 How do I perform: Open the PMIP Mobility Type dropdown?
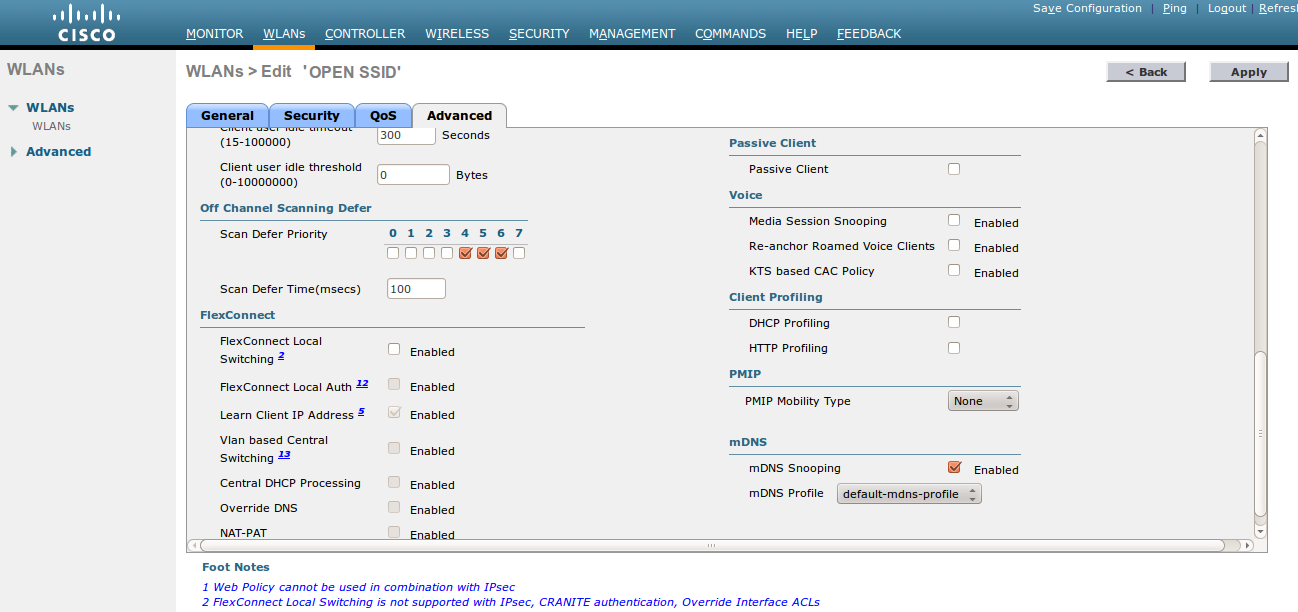[982, 401]
